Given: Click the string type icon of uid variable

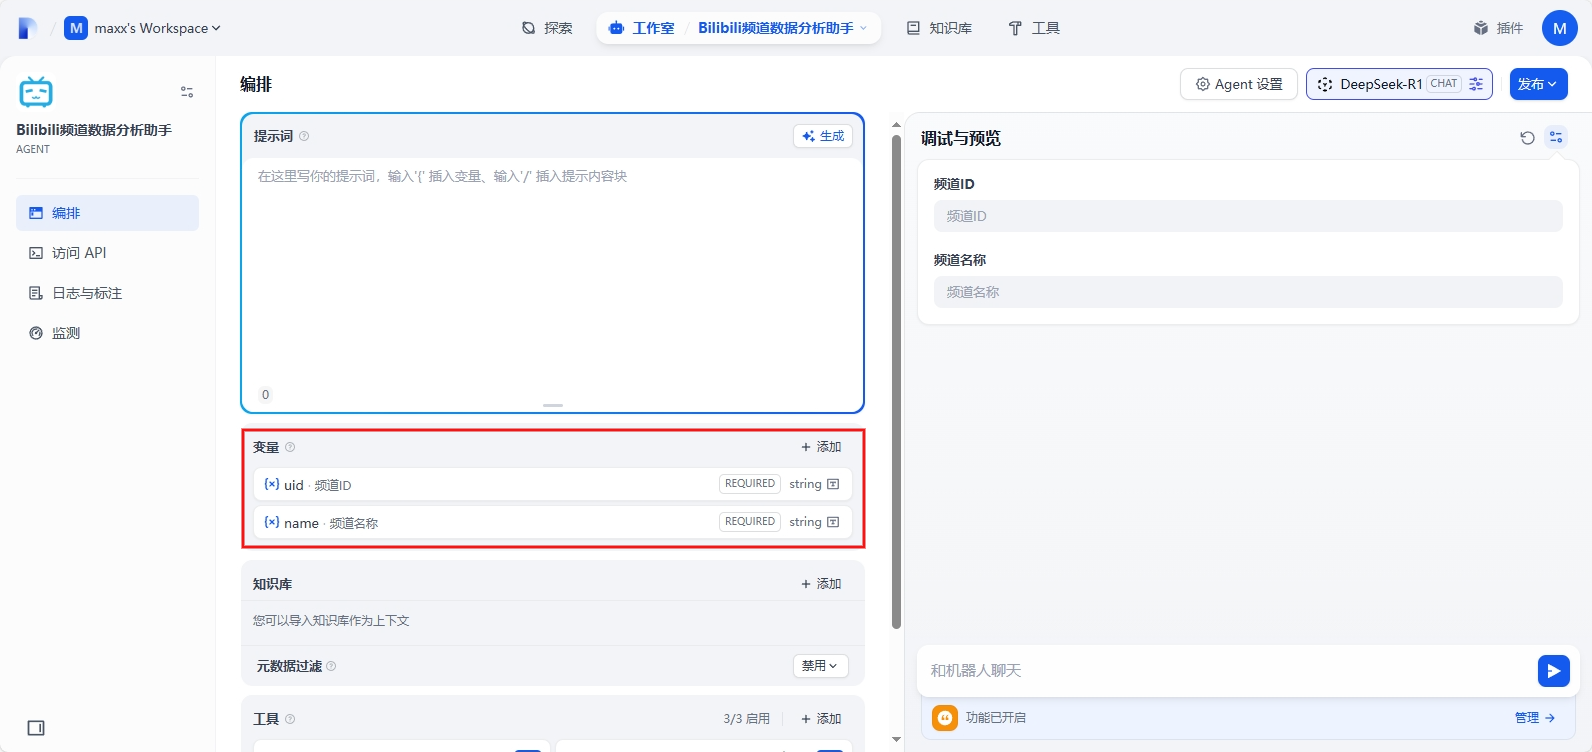Looking at the screenshot, I should (x=833, y=484).
